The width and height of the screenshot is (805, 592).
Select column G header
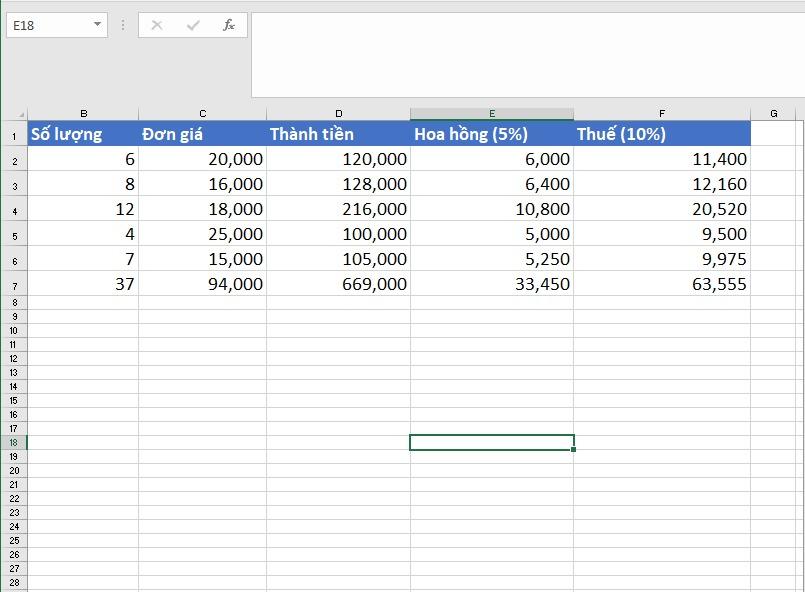[x=773, y=112]
